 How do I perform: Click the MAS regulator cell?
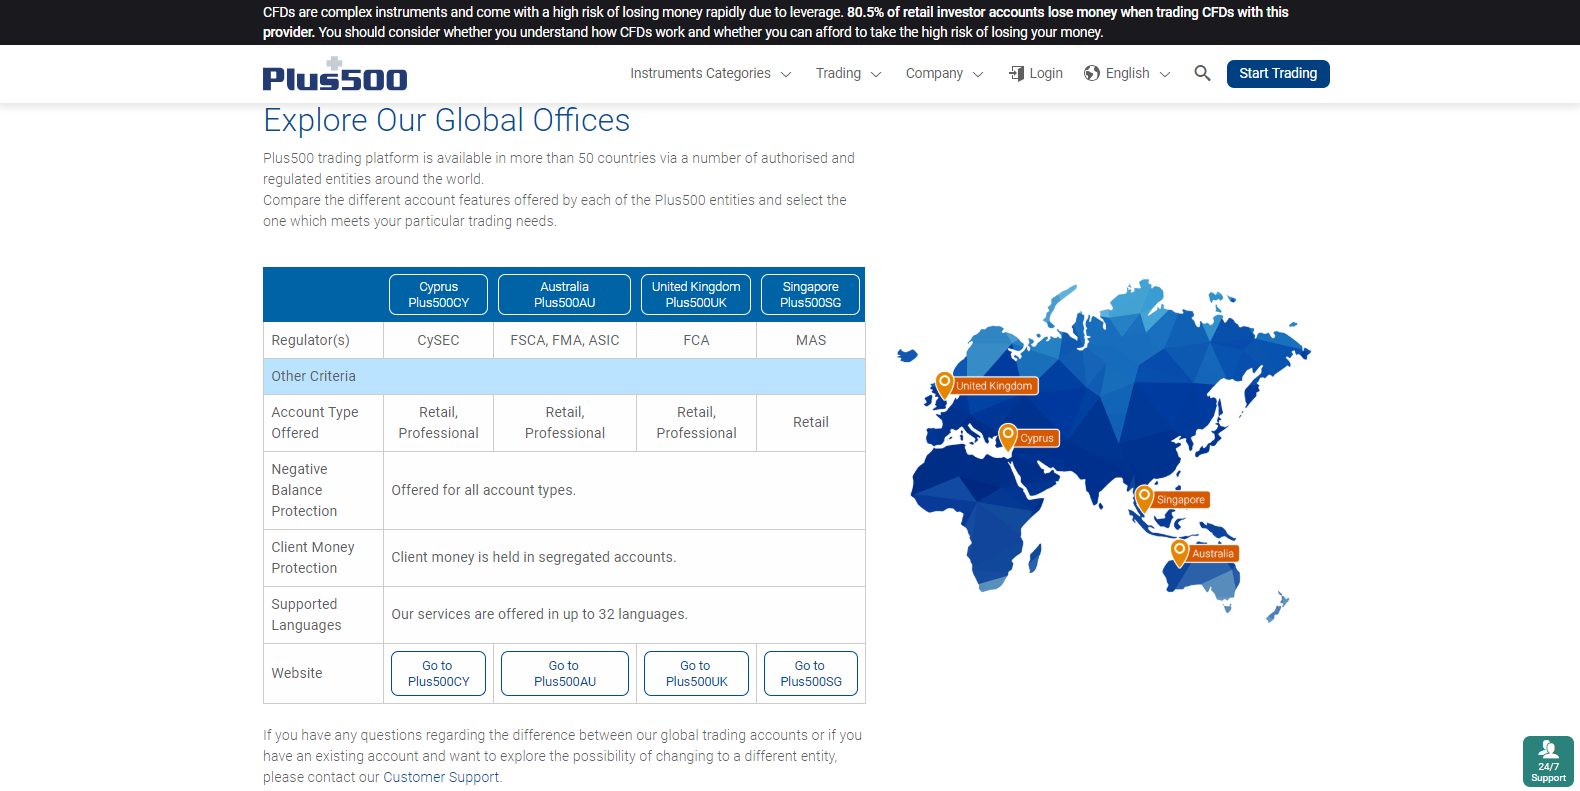tap(811, 340)
